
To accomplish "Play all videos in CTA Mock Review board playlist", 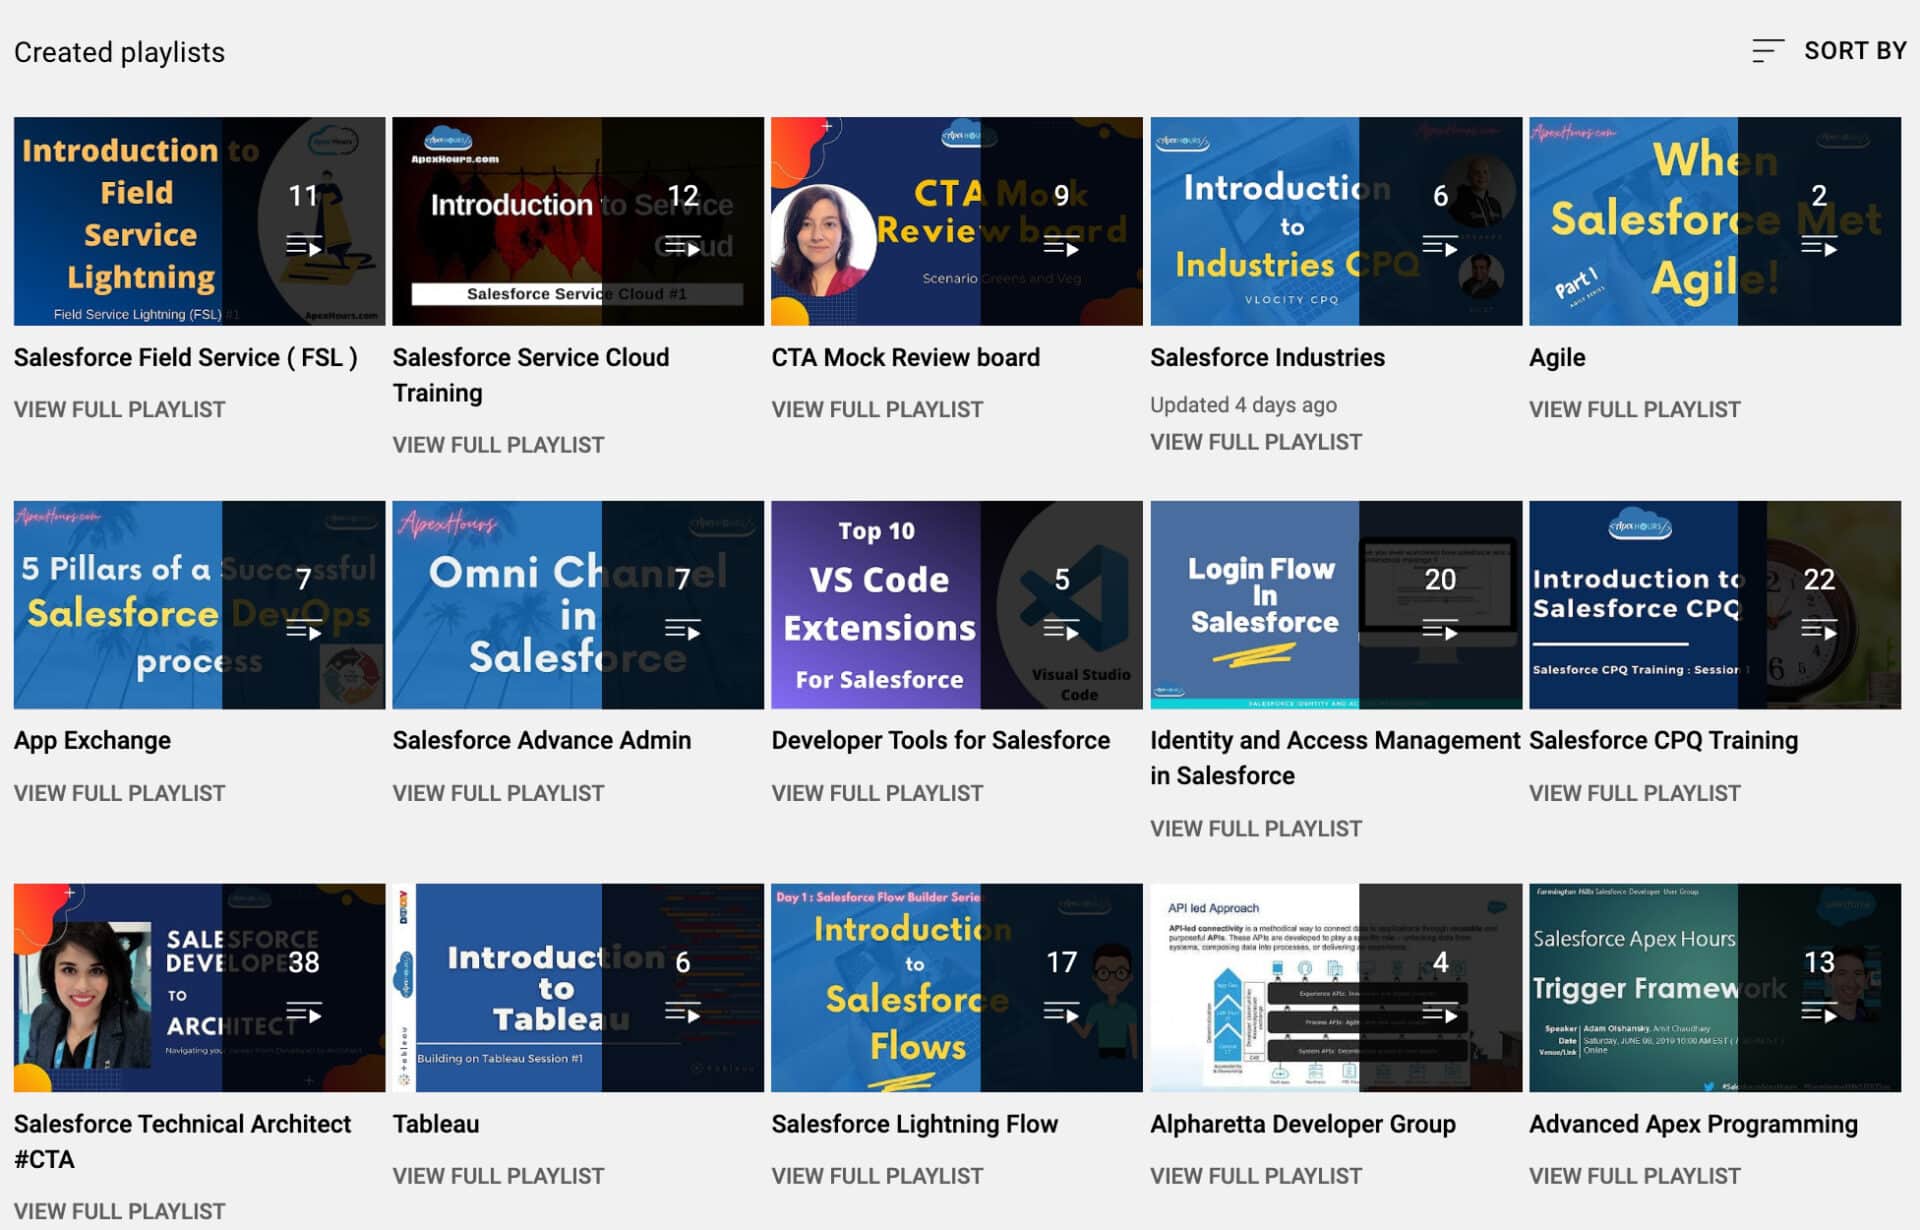I will tap(1062, 247).
